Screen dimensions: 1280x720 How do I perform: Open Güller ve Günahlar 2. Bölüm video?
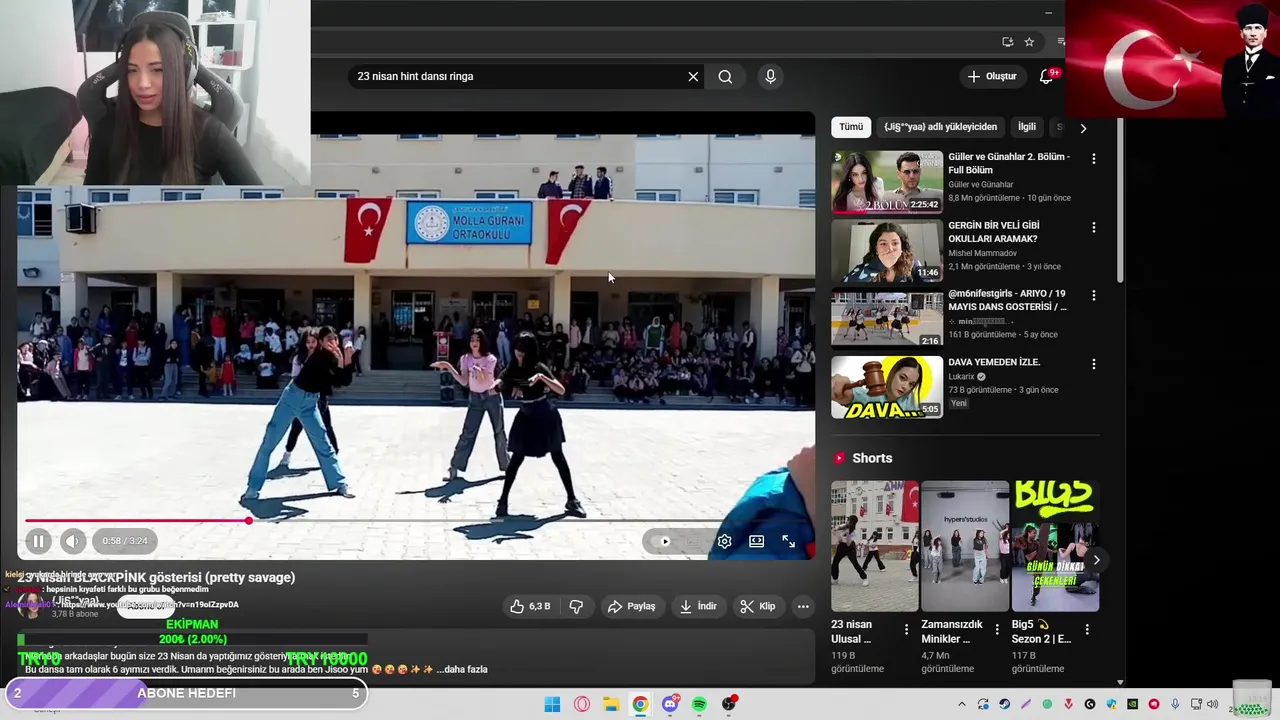887,182
